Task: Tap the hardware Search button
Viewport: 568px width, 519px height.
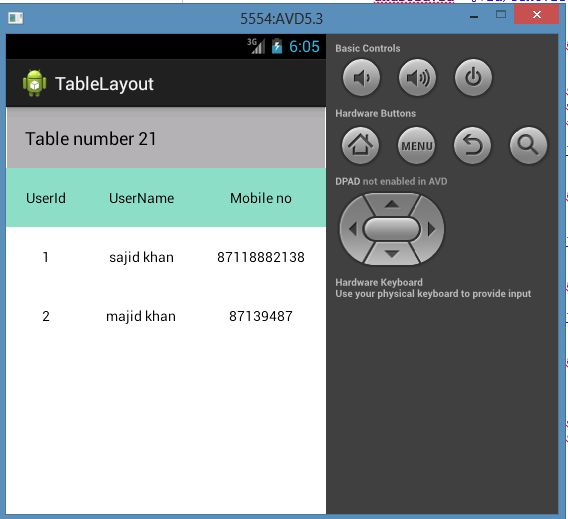Action: click(528, 146)
